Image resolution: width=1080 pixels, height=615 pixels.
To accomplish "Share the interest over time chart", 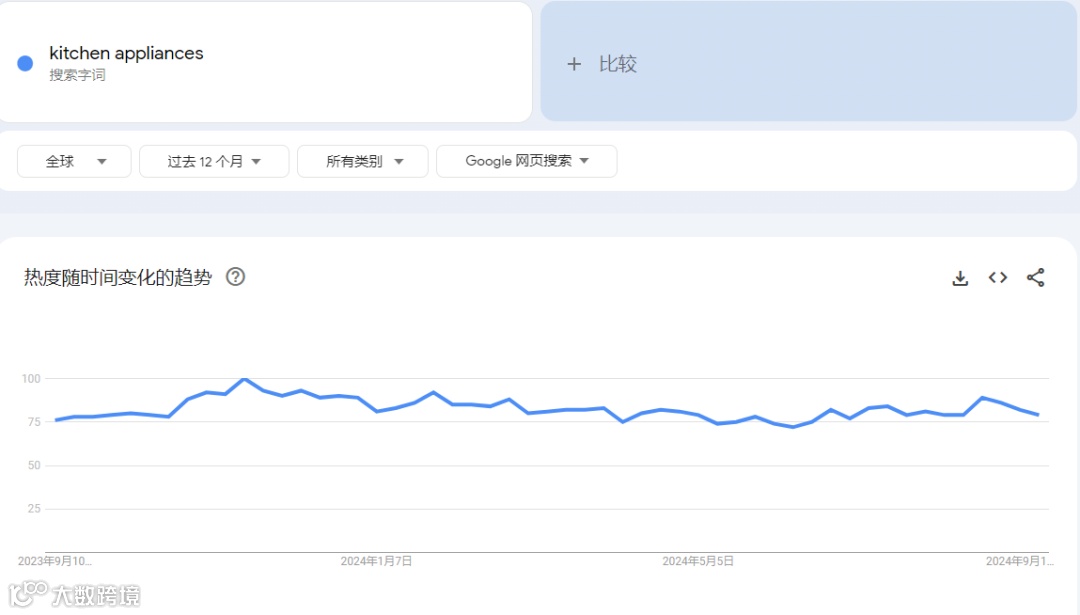I will (1035, 278).
